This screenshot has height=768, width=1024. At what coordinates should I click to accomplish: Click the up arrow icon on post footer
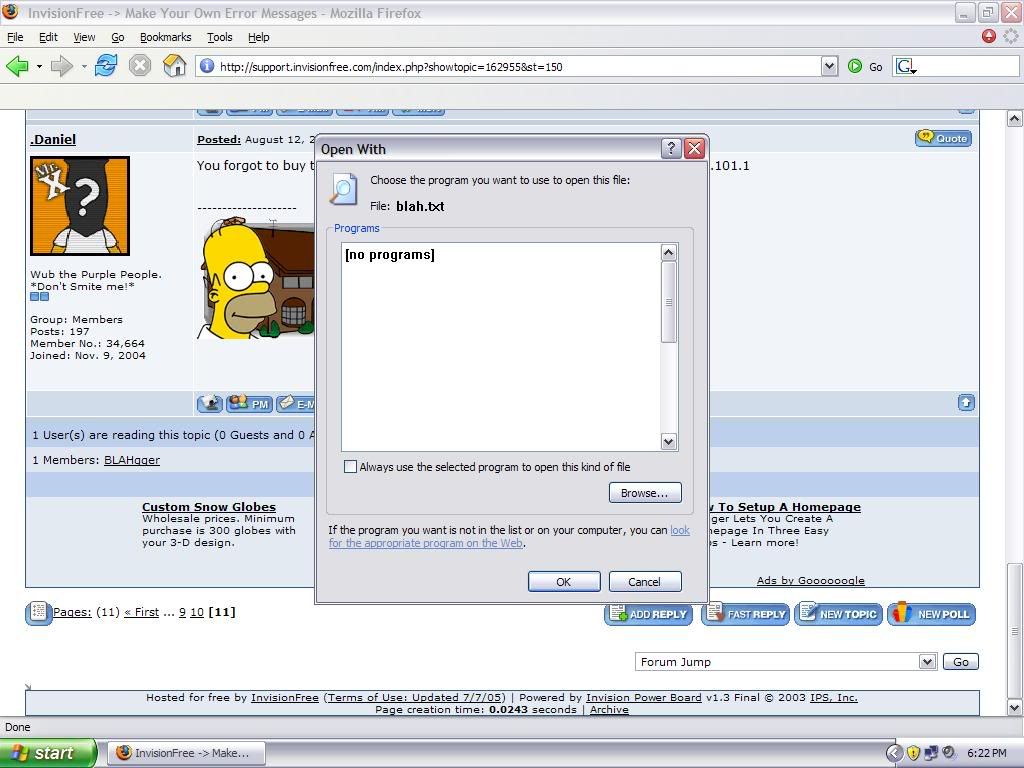tap(966, 403)
